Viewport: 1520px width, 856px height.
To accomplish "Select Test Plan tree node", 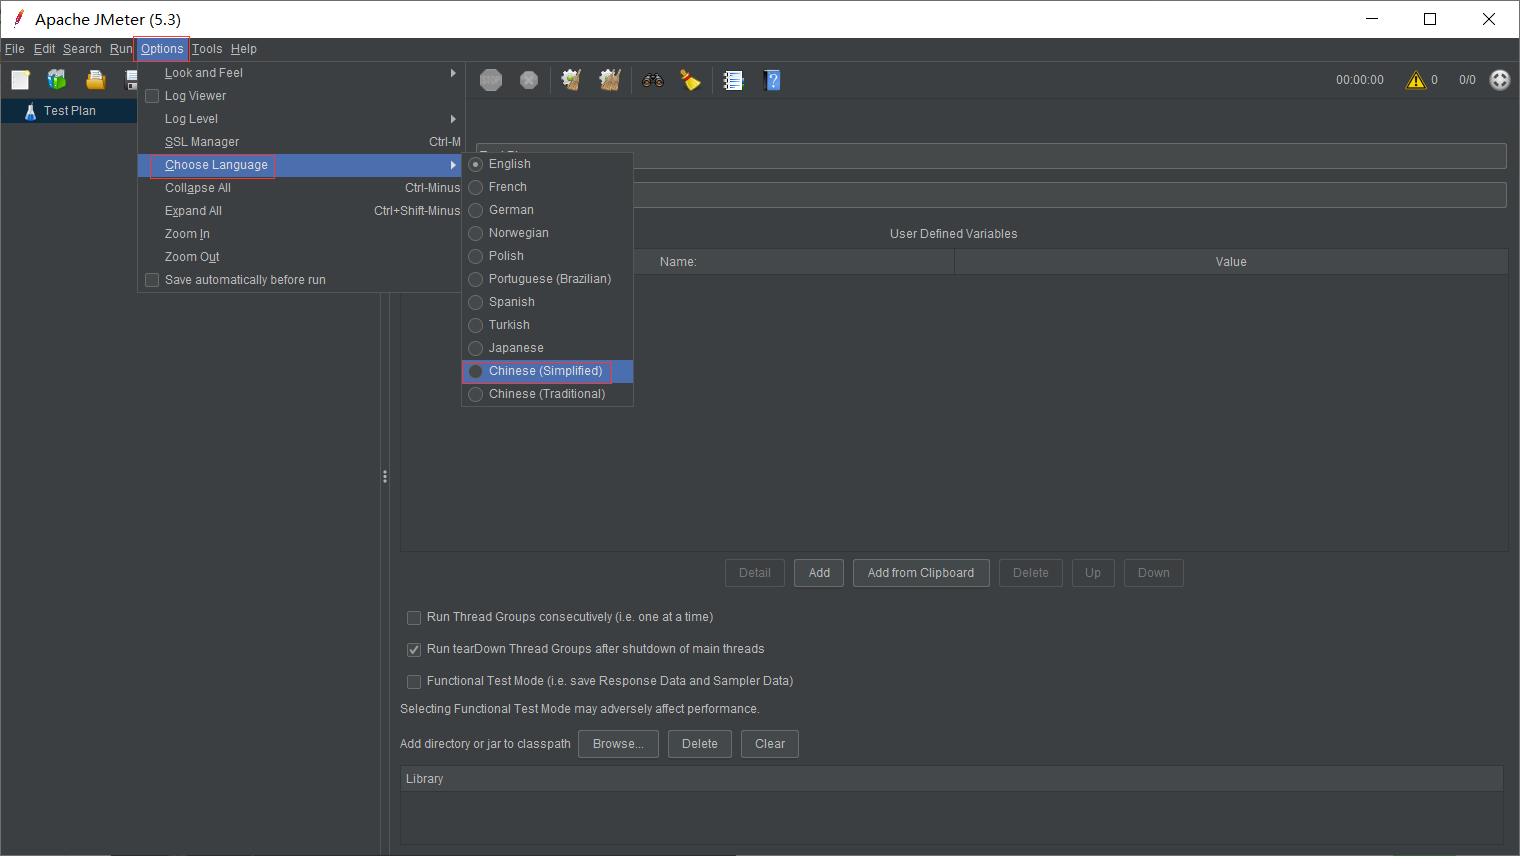I will pyautogui.click(x=69, y=111).
